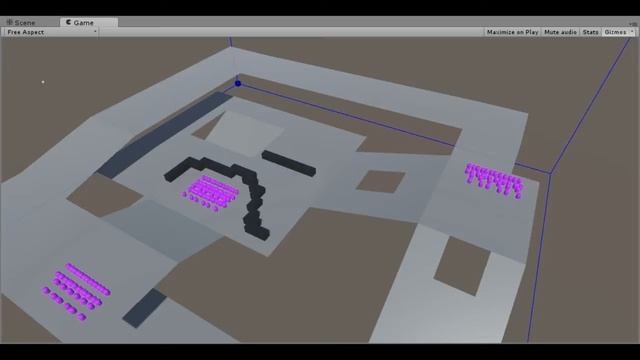Click the panel options menu icon
The height and width of the screenshot is (360, 640).
point(634,24)
